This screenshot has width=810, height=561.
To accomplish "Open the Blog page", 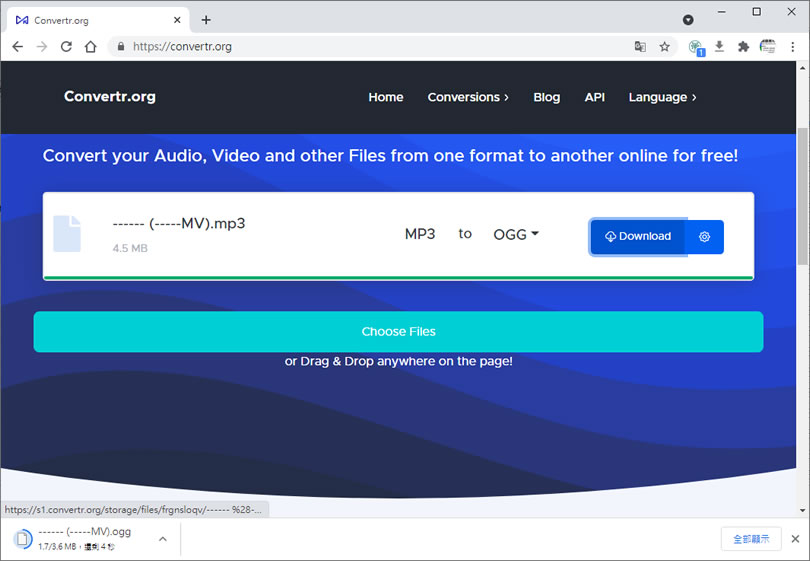I will click(547, 97).
